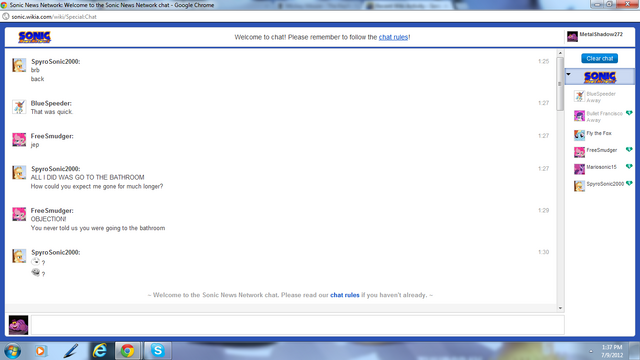The image size is (640, 360).
Task: Click your avatar beside the message box
Action: pos(18,325)
